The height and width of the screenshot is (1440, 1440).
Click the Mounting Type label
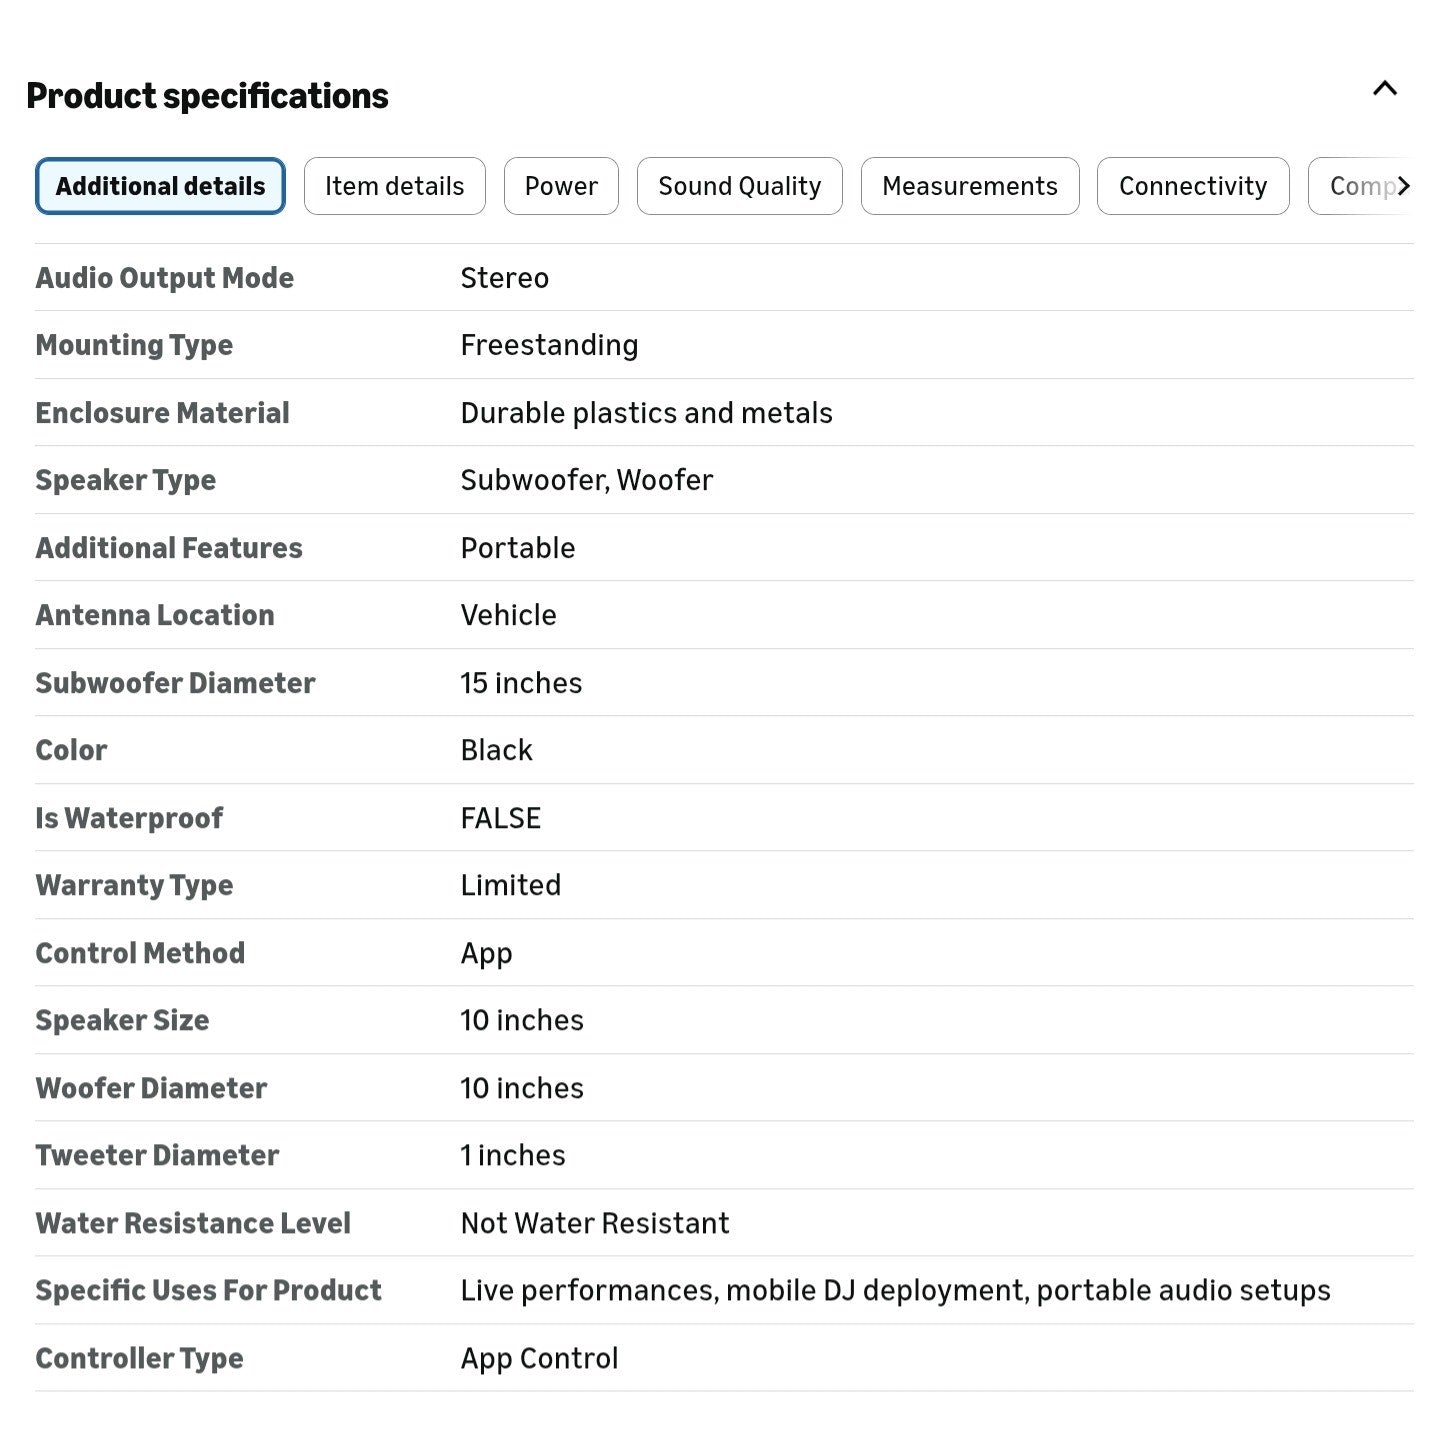tap(134, 345)
